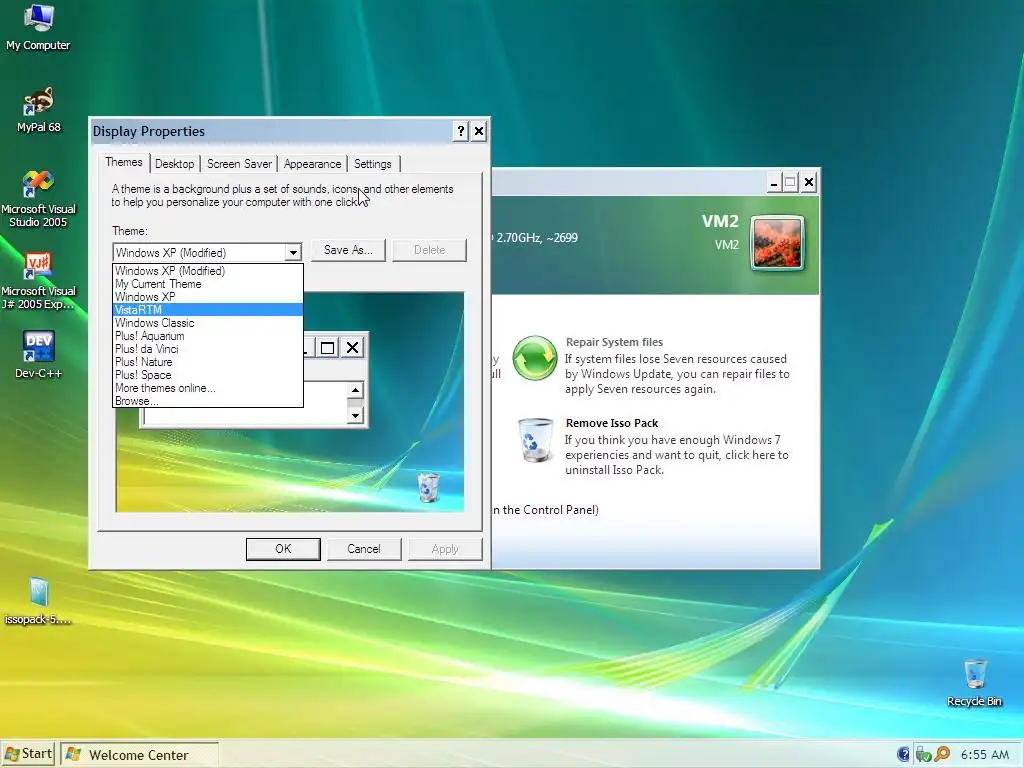Click the Repair System files green icon
This screenshot has width=1024, height=768.
[535, 358]
